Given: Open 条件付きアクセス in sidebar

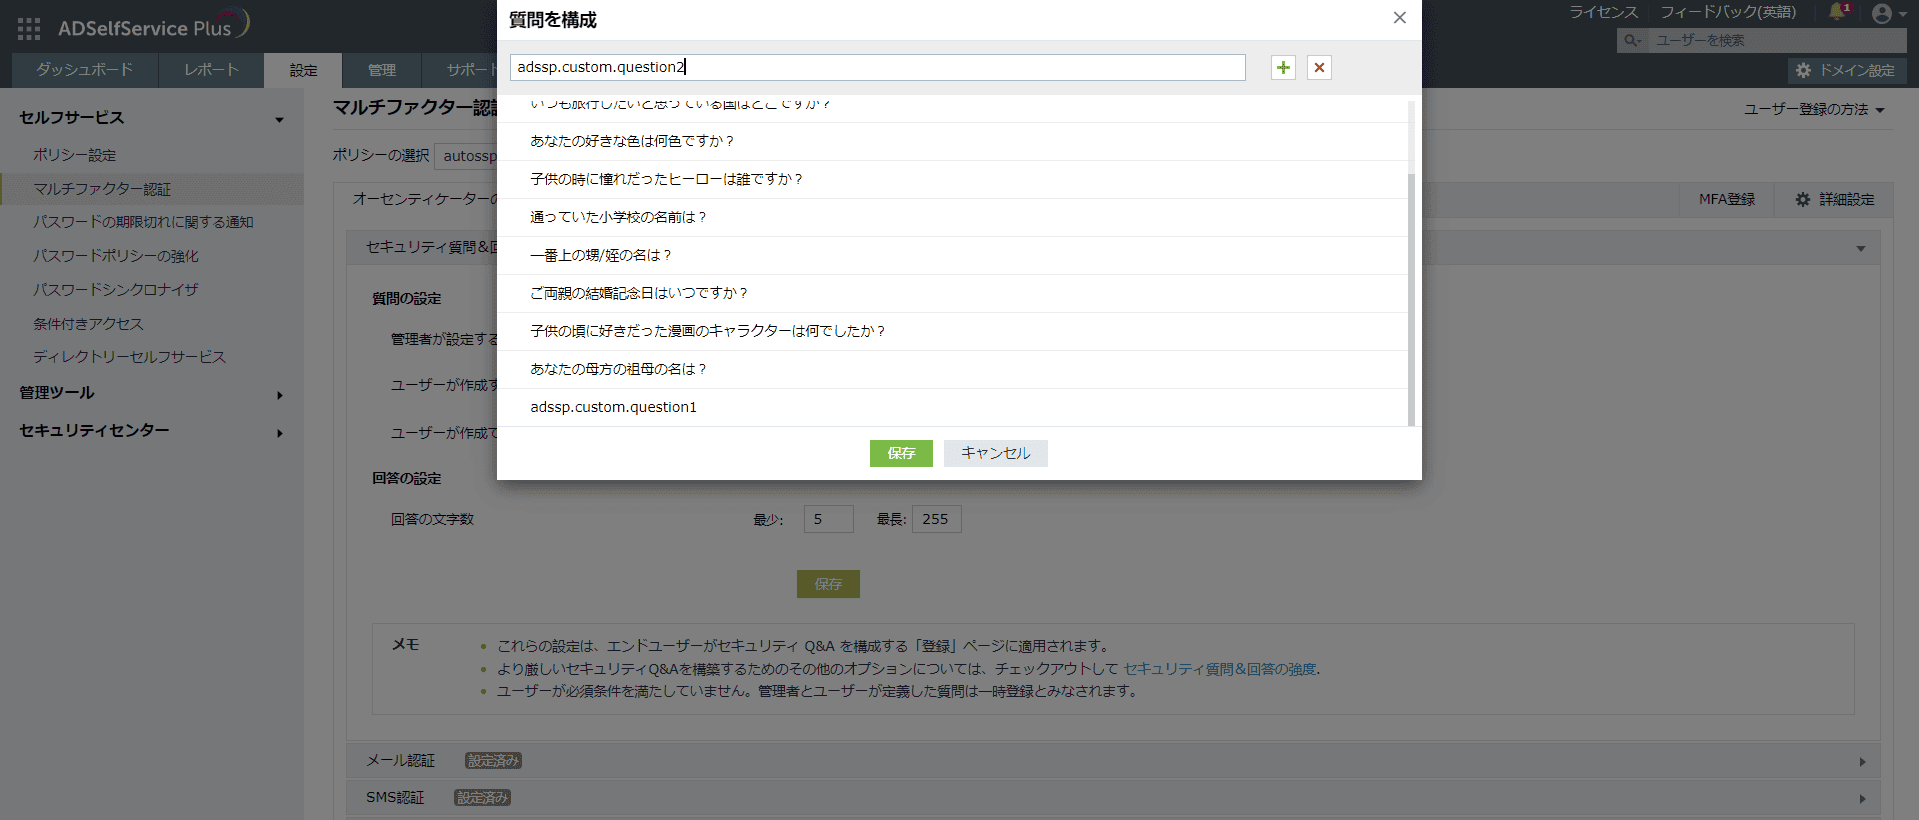Looking at the screenshot, I should click(88, 324).
